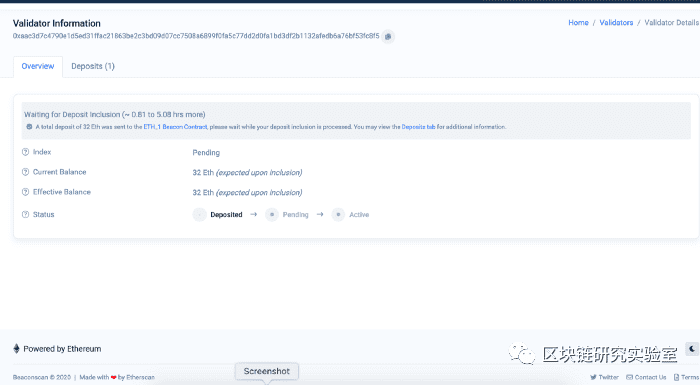Screen dimensions: 700x385
Task: Copy the validator public key
Action: tap(388, 37)
